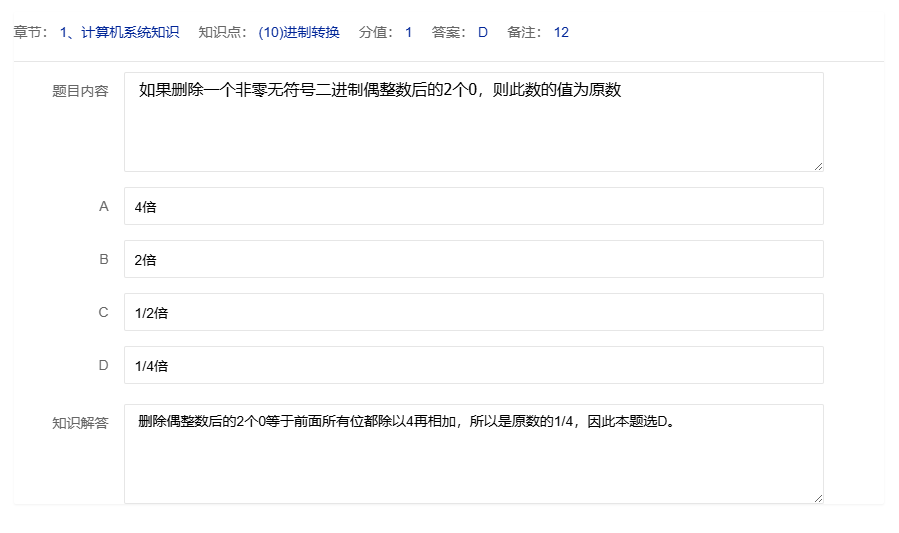This screenshot has width=899, height=533.
Task: Focus the 题目内容 question text area
Action: (x=473, y=130)
